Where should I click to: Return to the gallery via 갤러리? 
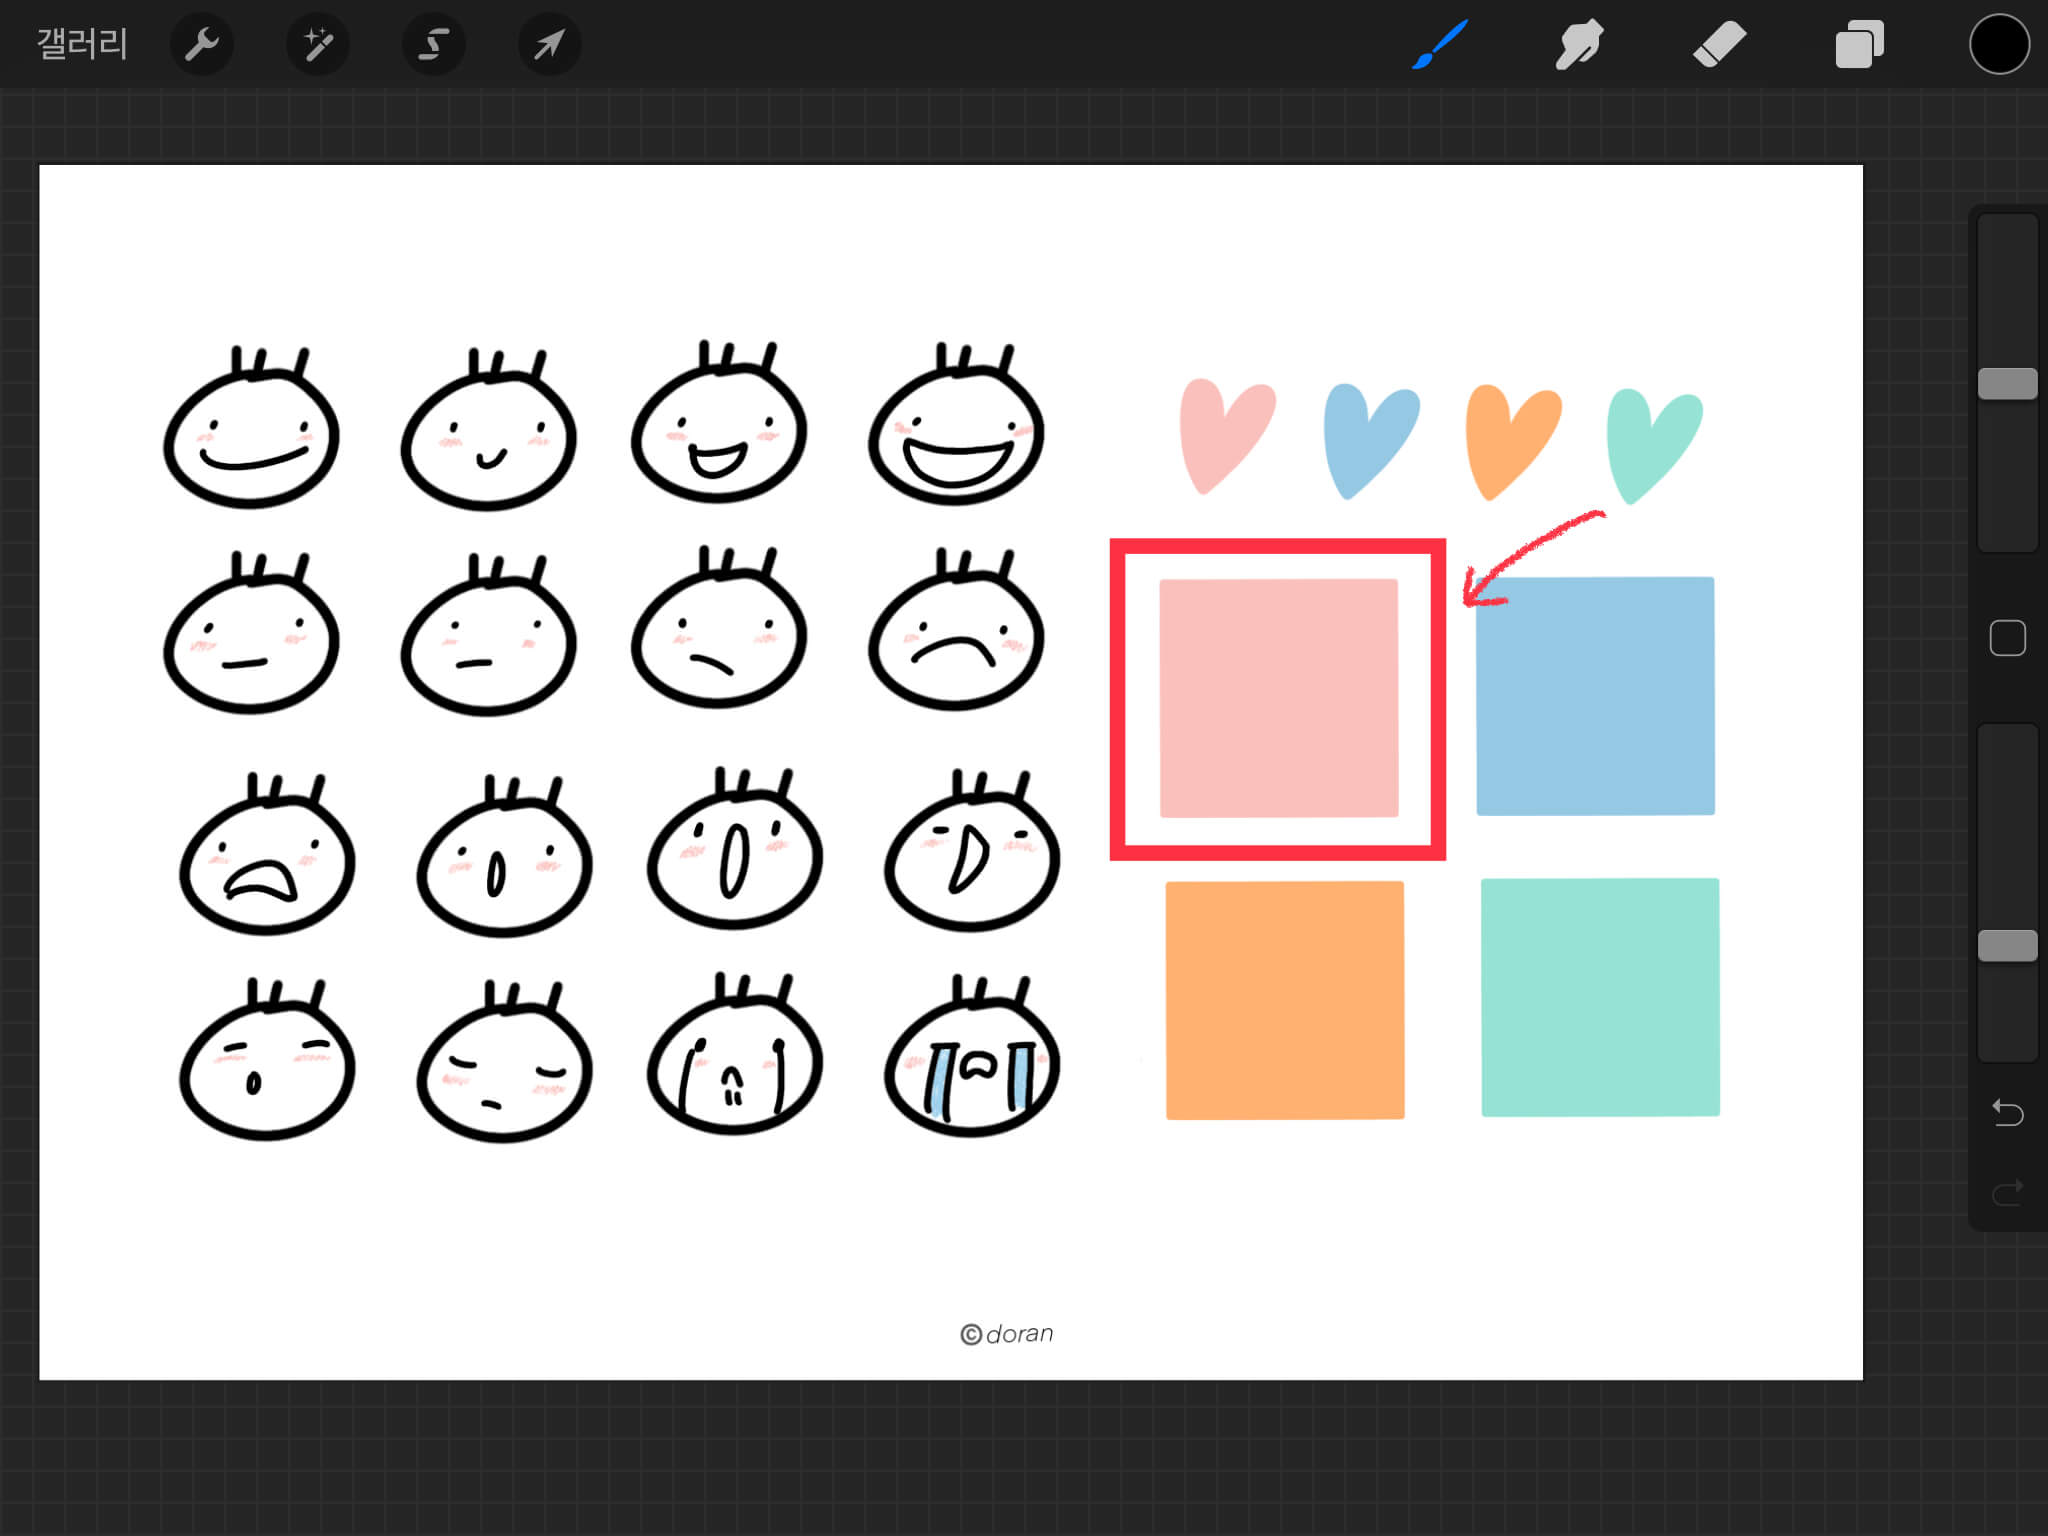pos(82,44)
